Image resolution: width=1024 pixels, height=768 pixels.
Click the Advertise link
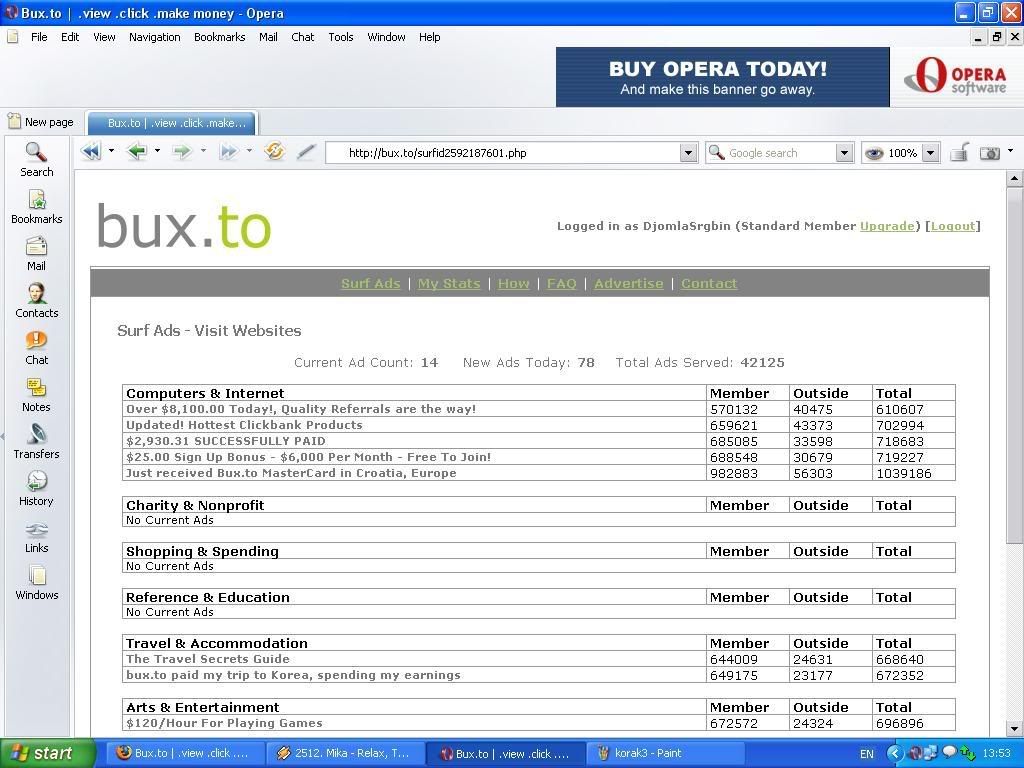tap(629, 283)
